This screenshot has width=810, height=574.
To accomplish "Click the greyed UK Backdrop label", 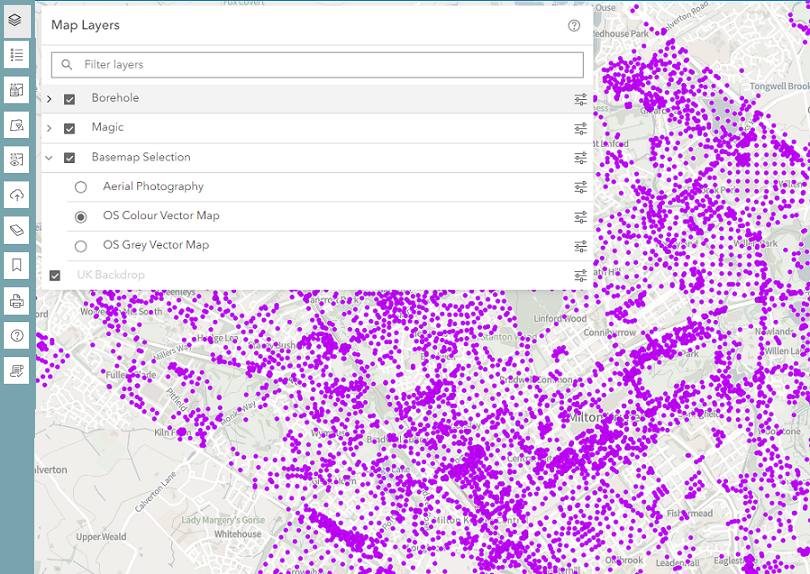I will coord(111,275).
